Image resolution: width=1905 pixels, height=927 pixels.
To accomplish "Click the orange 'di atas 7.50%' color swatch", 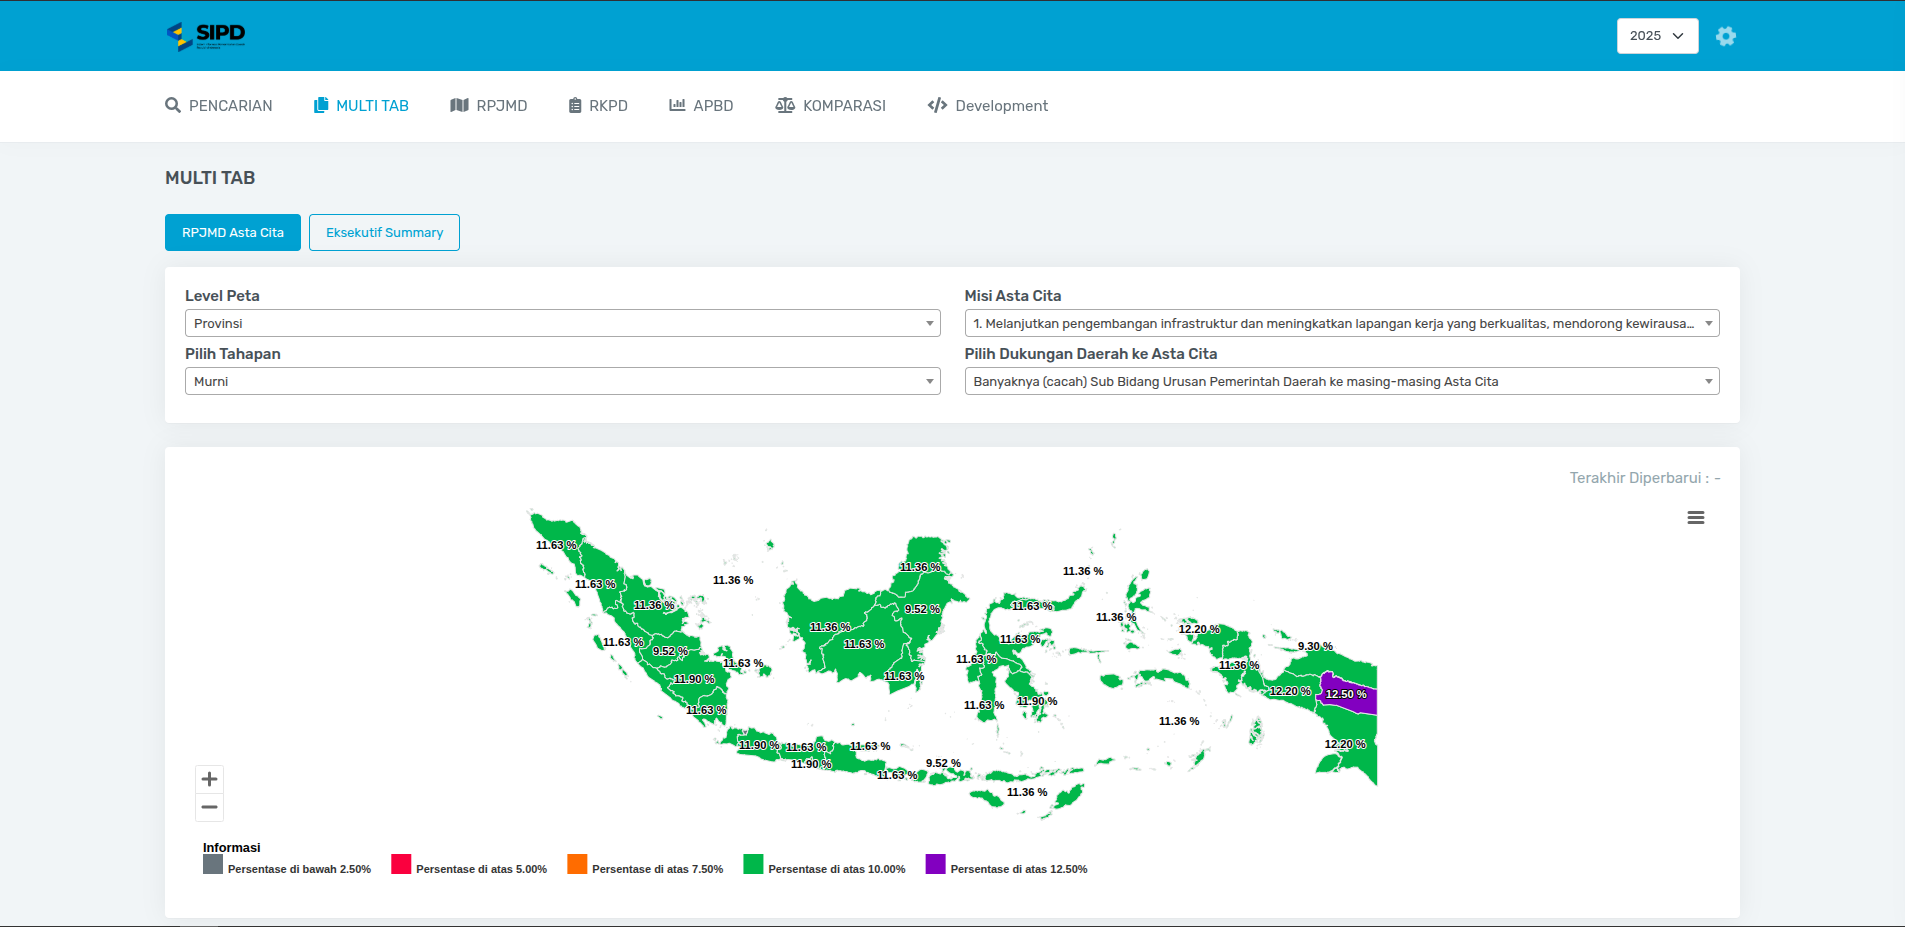I will pos(577,865).
